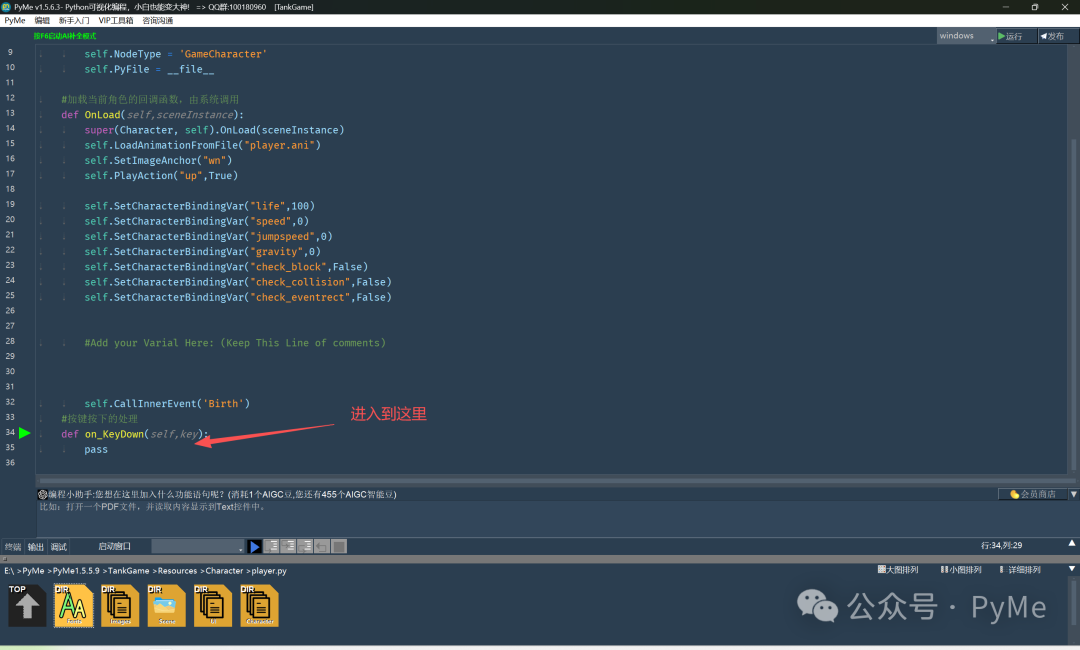This screenshot has width=1080, height=650.
Task: Open the 编辑 menu
Action: pos(42,21)
